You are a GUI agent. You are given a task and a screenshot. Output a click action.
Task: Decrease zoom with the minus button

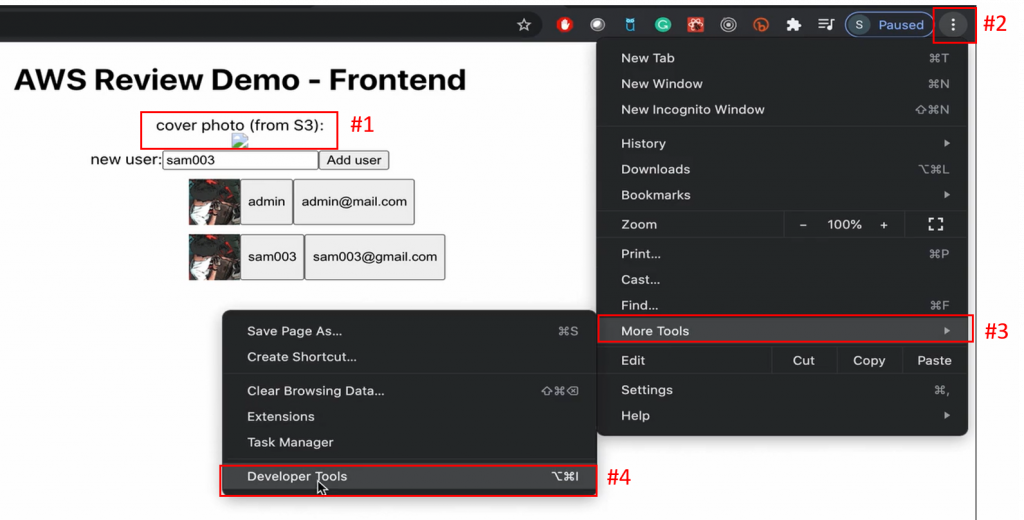(x=803, y=225)
